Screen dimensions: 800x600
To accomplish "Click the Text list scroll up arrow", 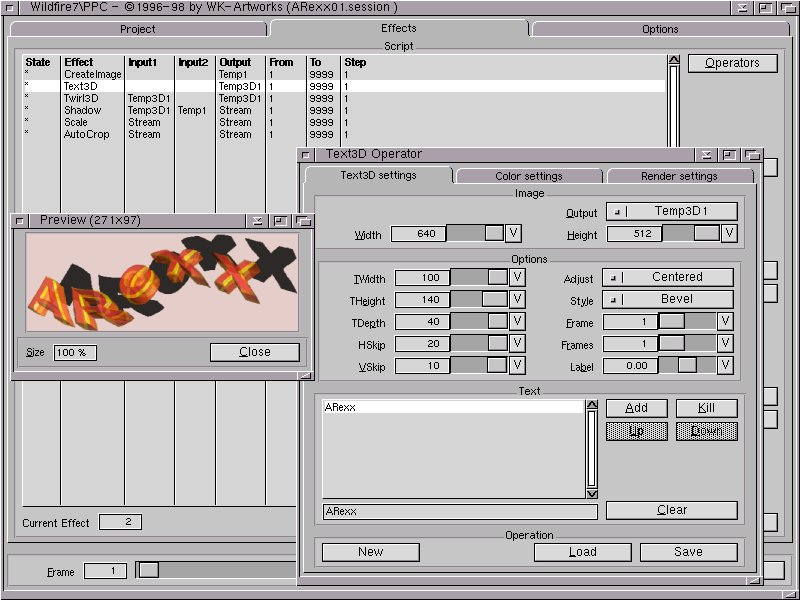I will coord(592,406).
